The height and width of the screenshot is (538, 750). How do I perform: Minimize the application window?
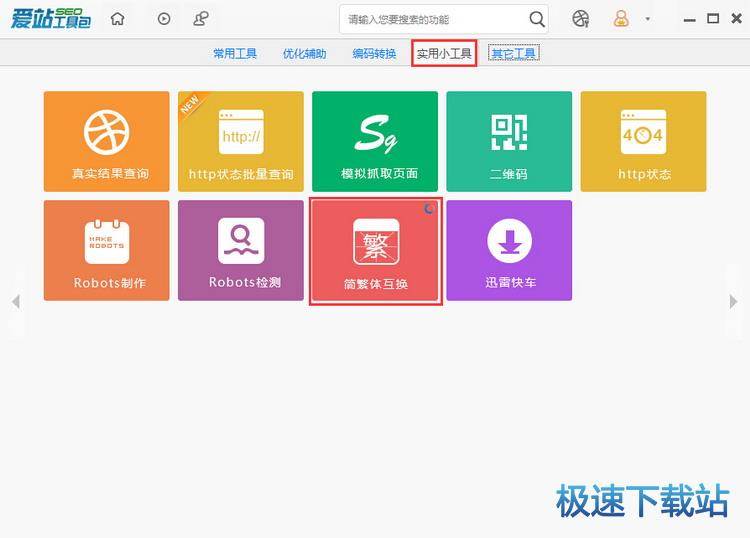(x=689, y=20)
